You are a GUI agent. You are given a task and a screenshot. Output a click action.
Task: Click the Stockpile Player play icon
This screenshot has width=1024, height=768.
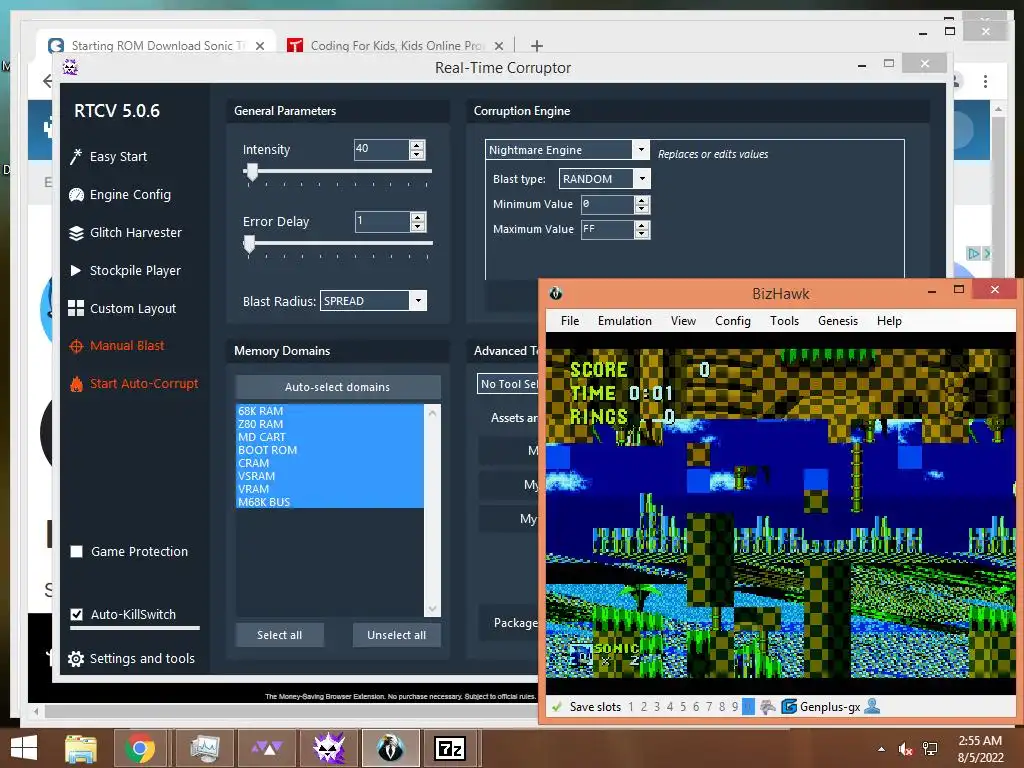pos(76,270)
